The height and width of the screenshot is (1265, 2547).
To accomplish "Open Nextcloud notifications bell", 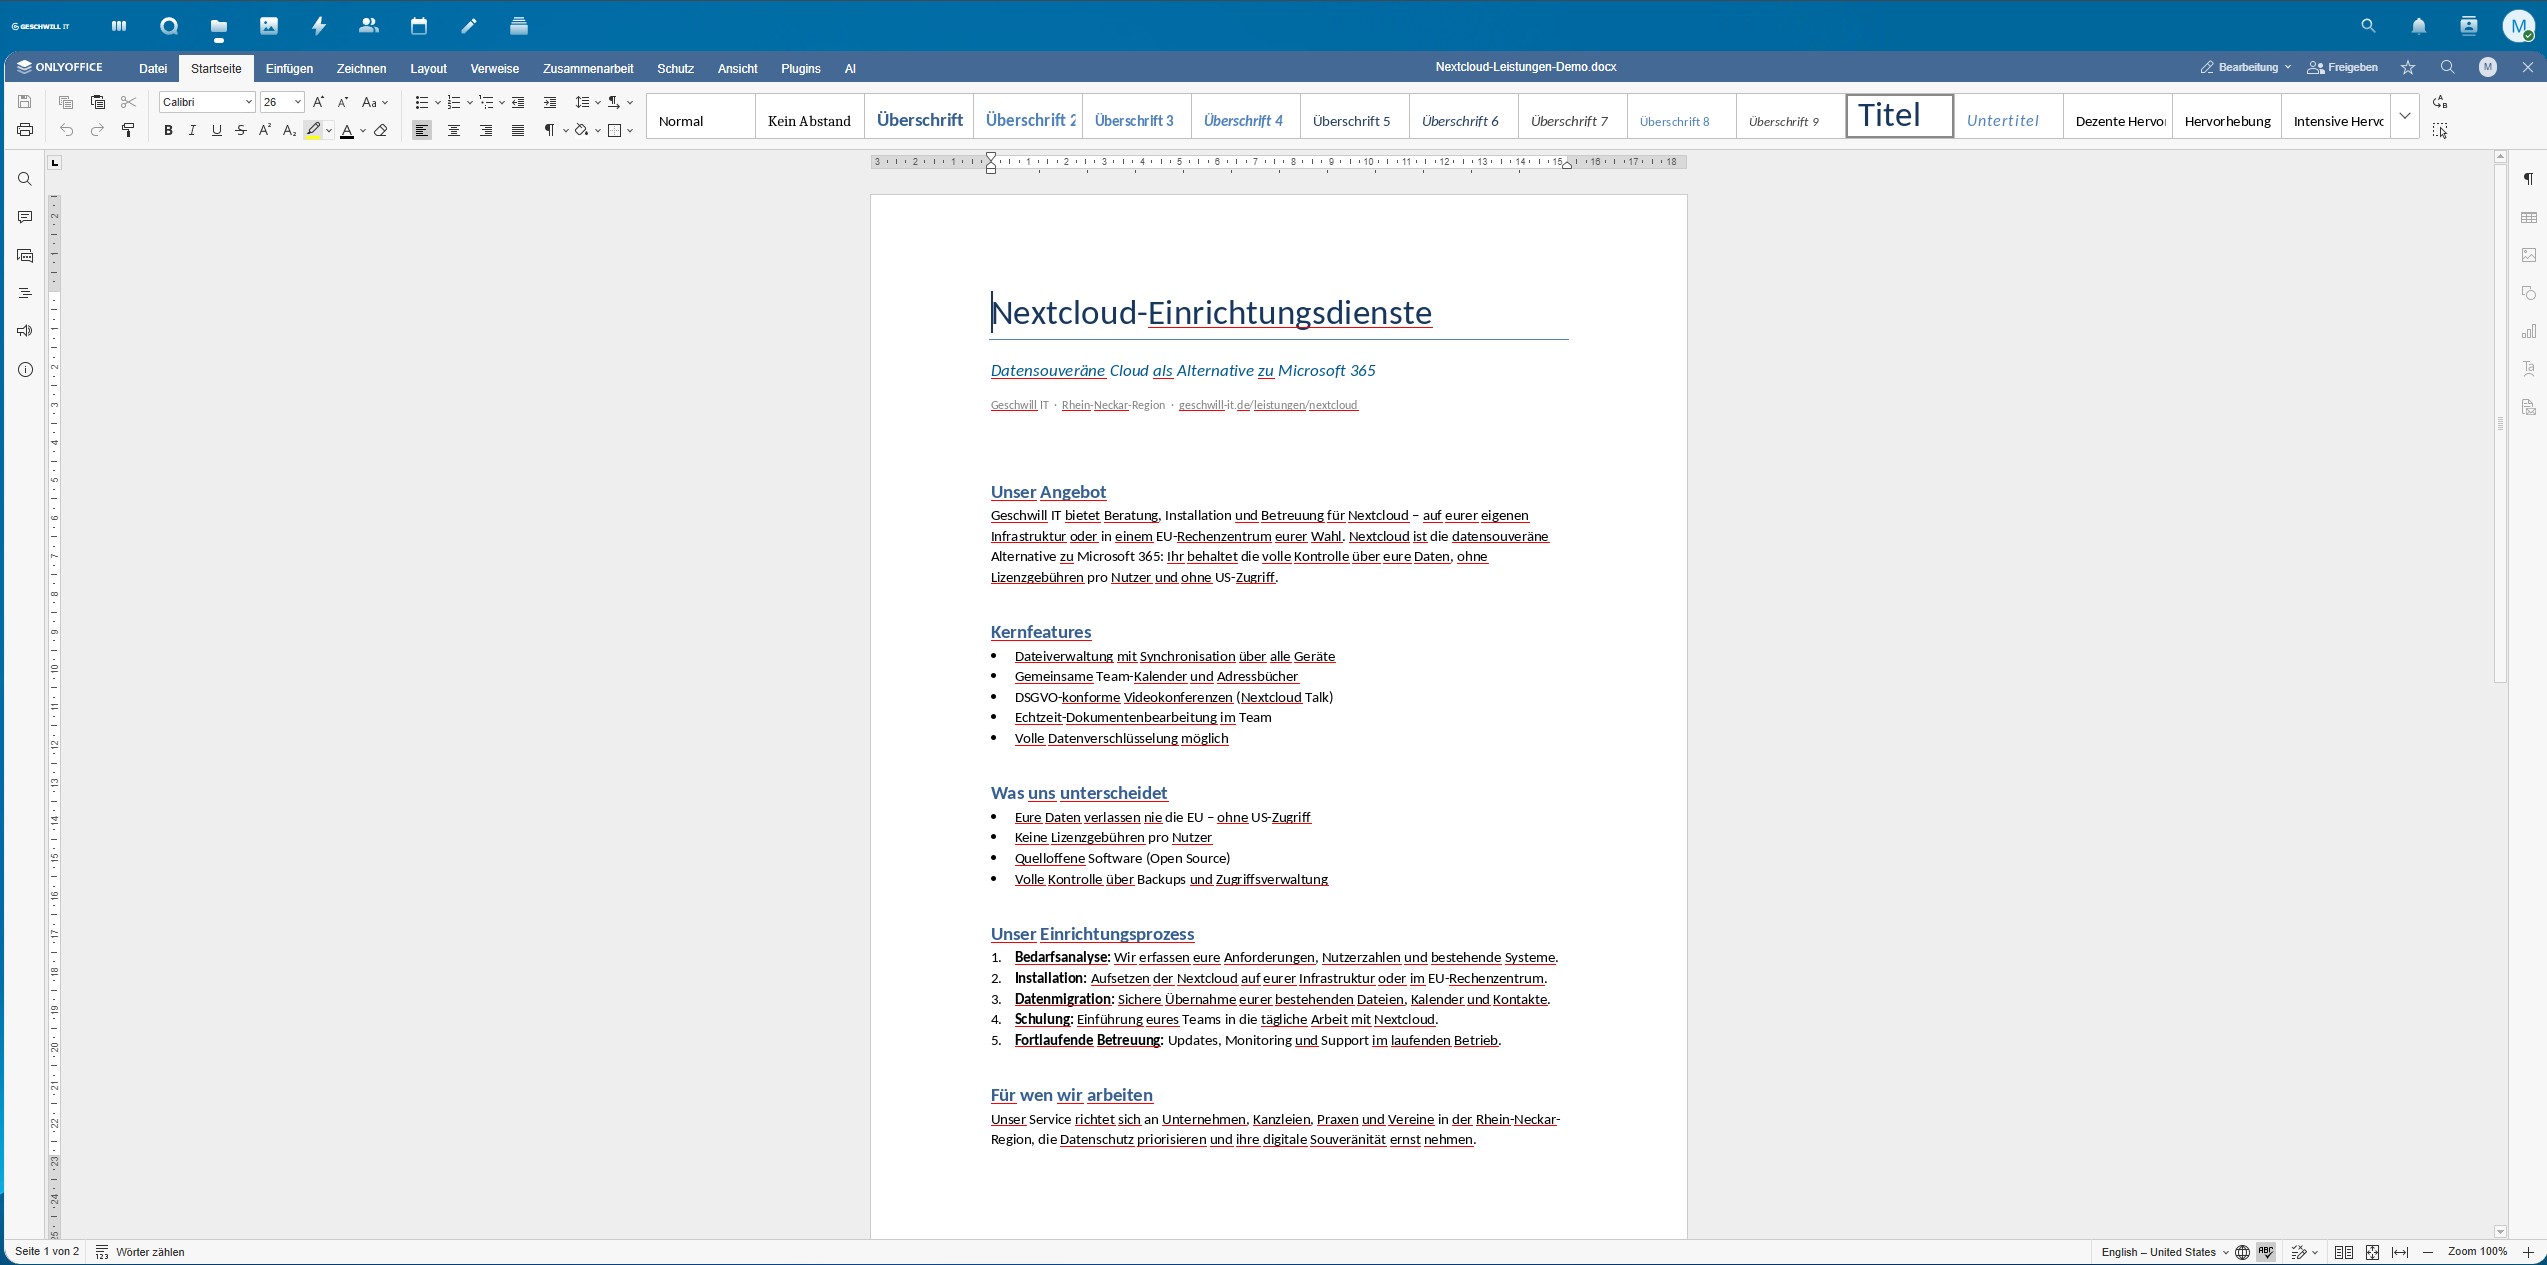I will pyautogui.click(x=2418, y=26).
